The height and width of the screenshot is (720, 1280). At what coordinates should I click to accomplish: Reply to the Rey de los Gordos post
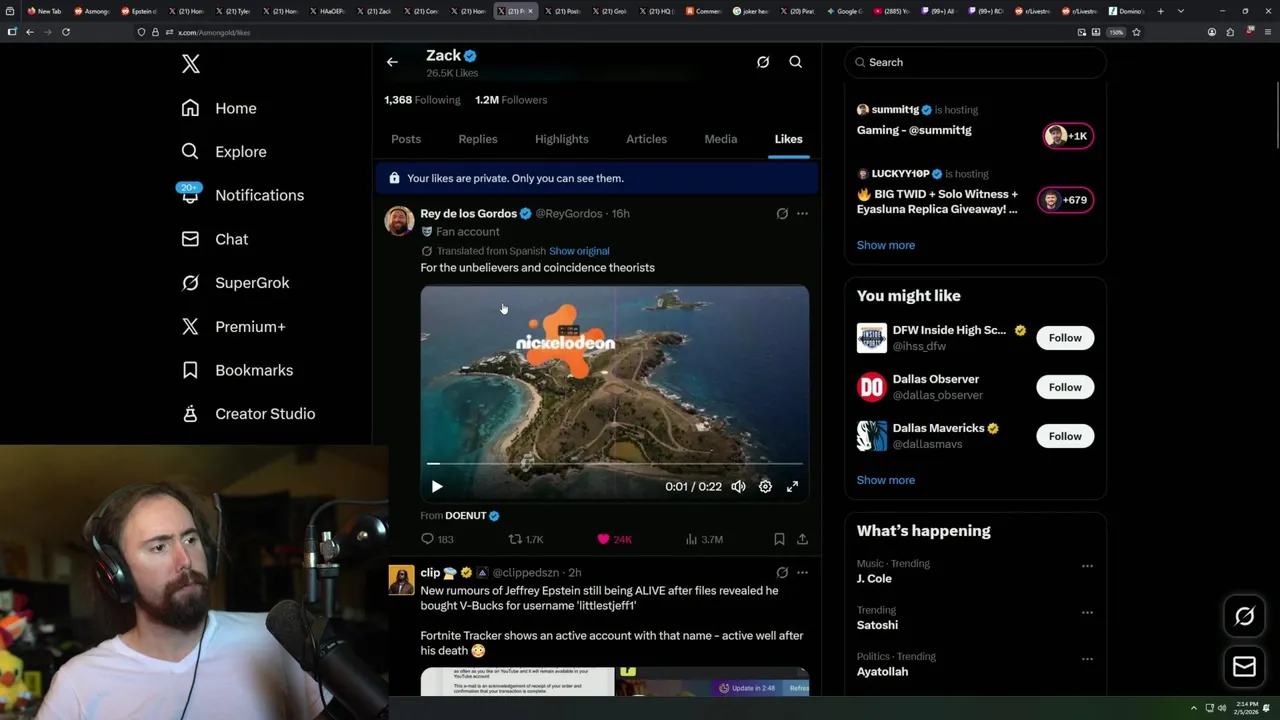click(x=437, y=539)
